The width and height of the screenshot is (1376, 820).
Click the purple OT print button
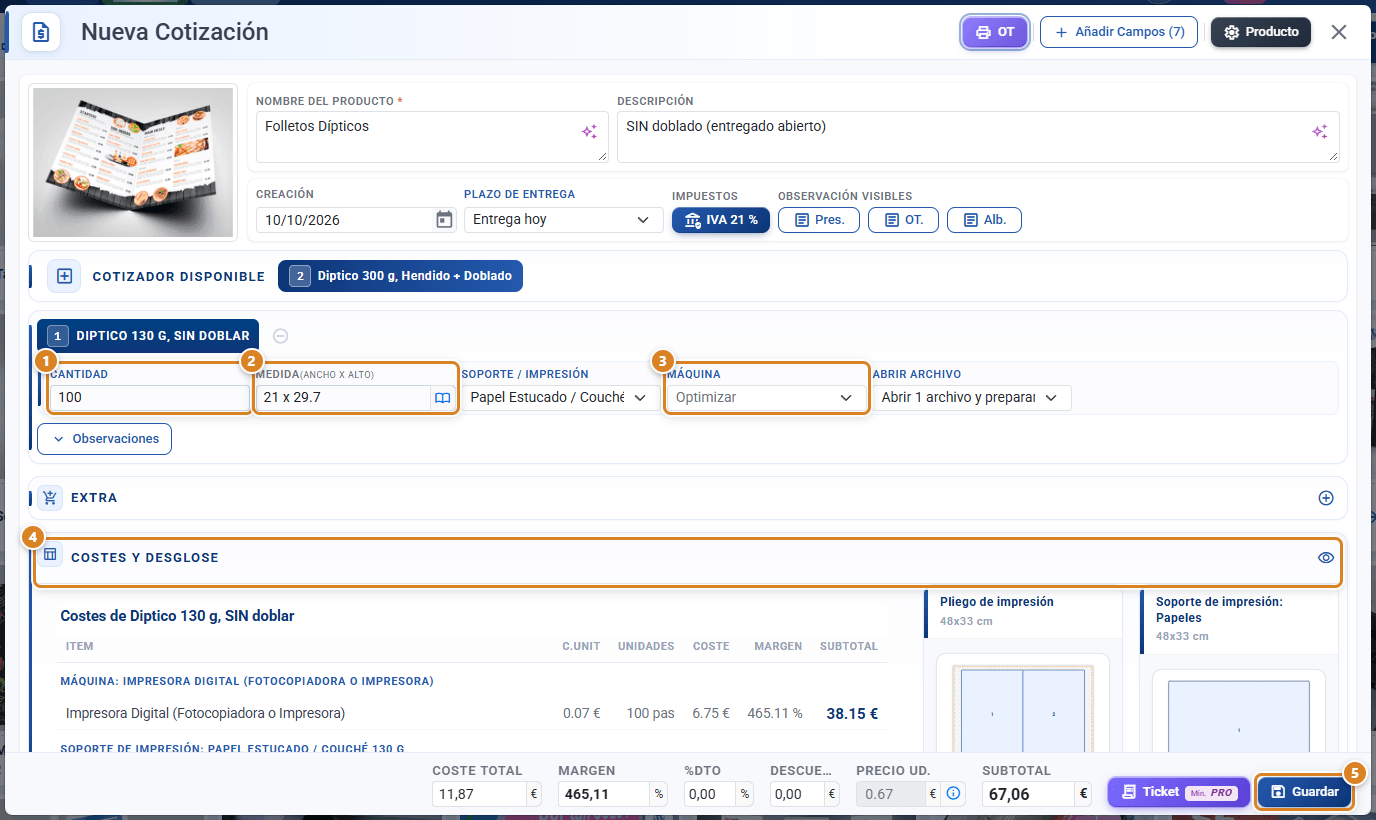point(995,32)
